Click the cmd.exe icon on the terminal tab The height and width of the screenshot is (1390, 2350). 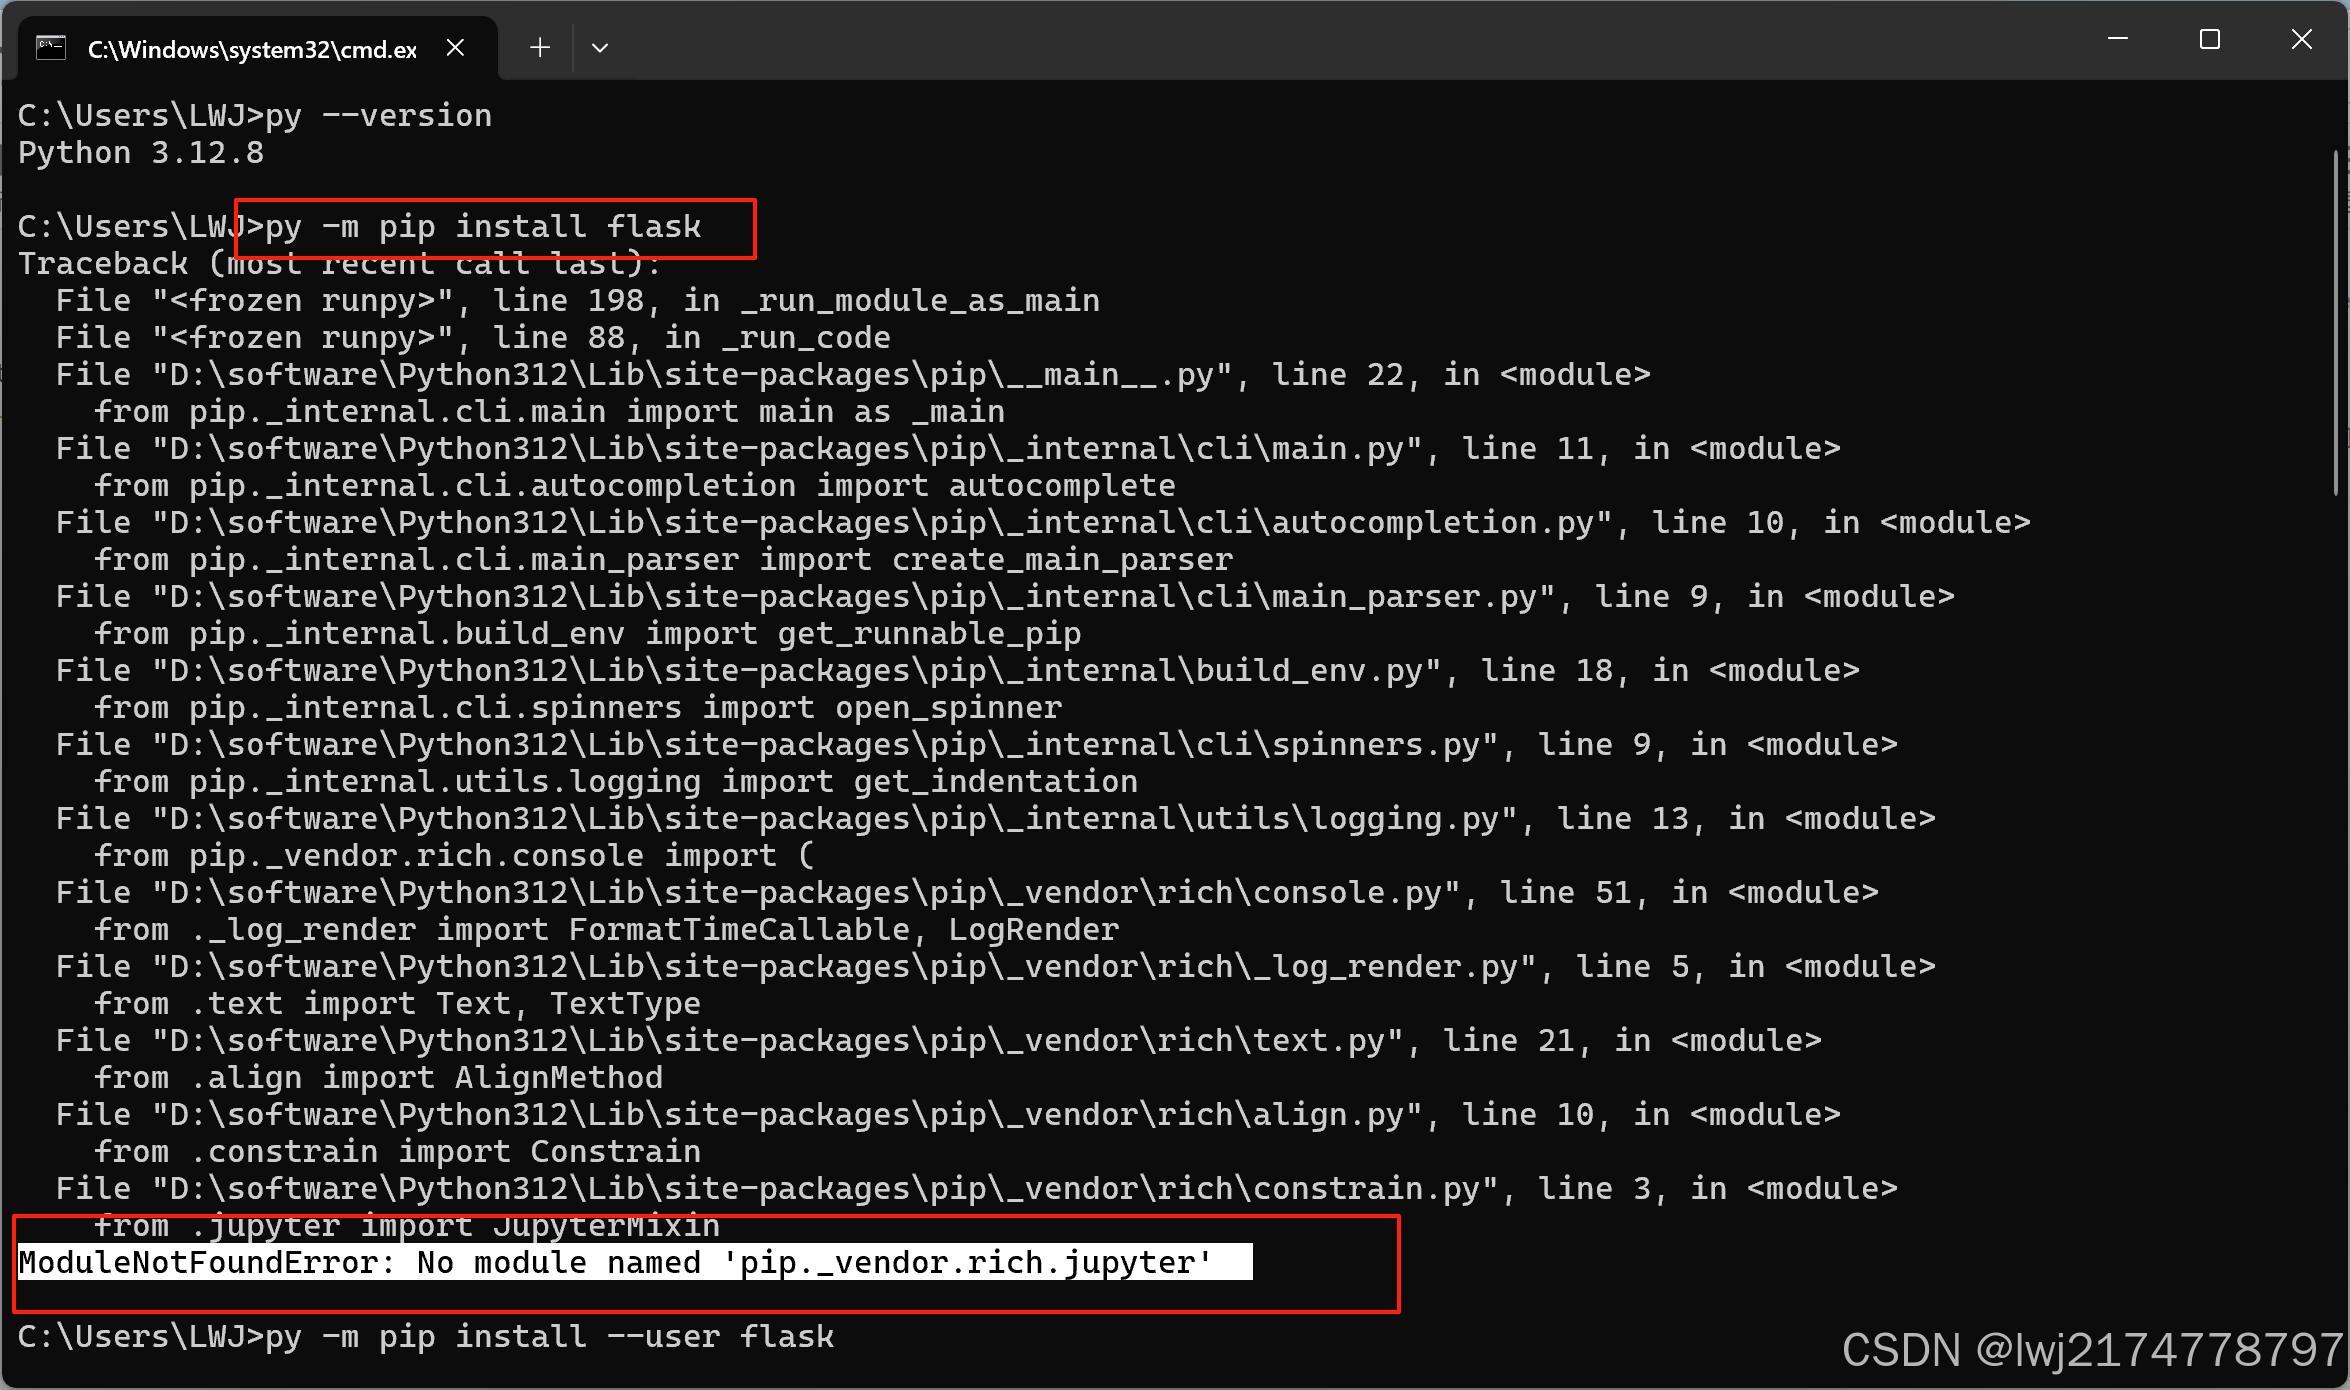pos(49,45)
